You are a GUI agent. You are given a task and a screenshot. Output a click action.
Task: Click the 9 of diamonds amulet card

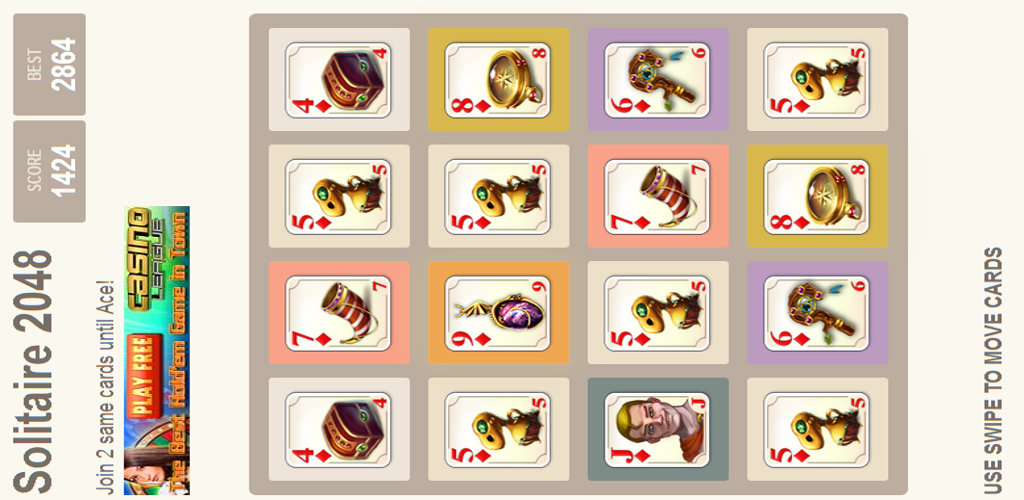pos(498,313)
